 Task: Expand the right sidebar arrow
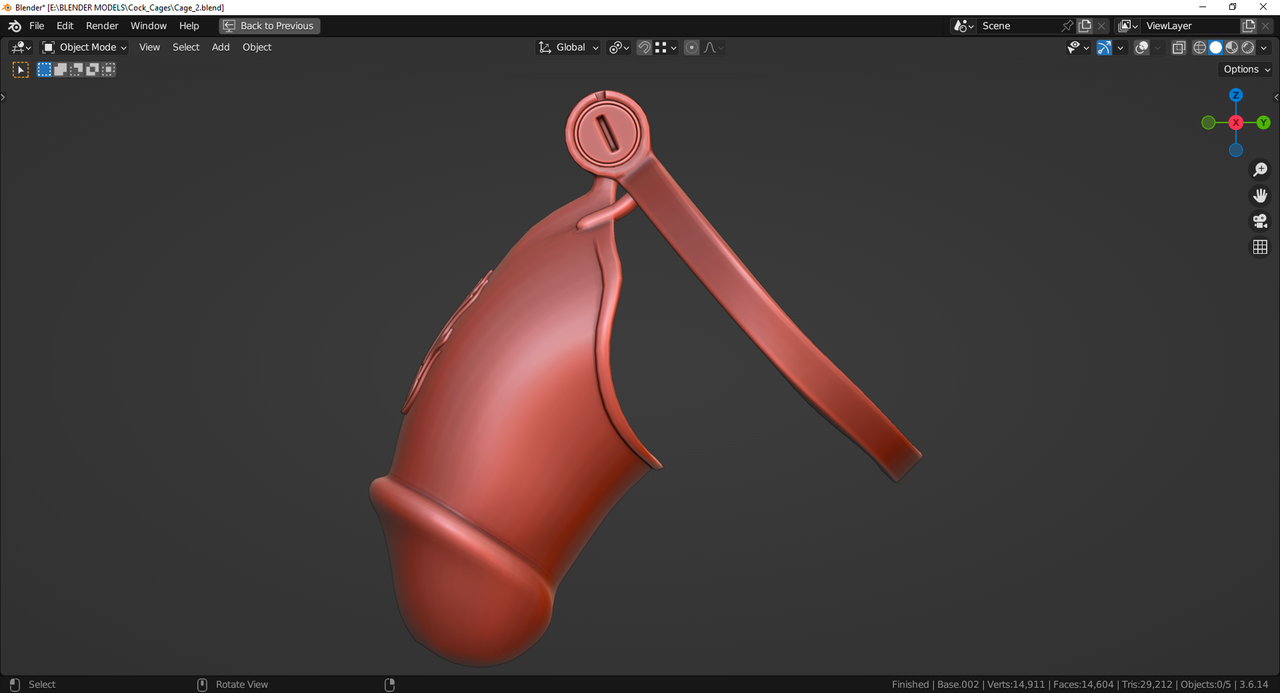(1276, 97)
